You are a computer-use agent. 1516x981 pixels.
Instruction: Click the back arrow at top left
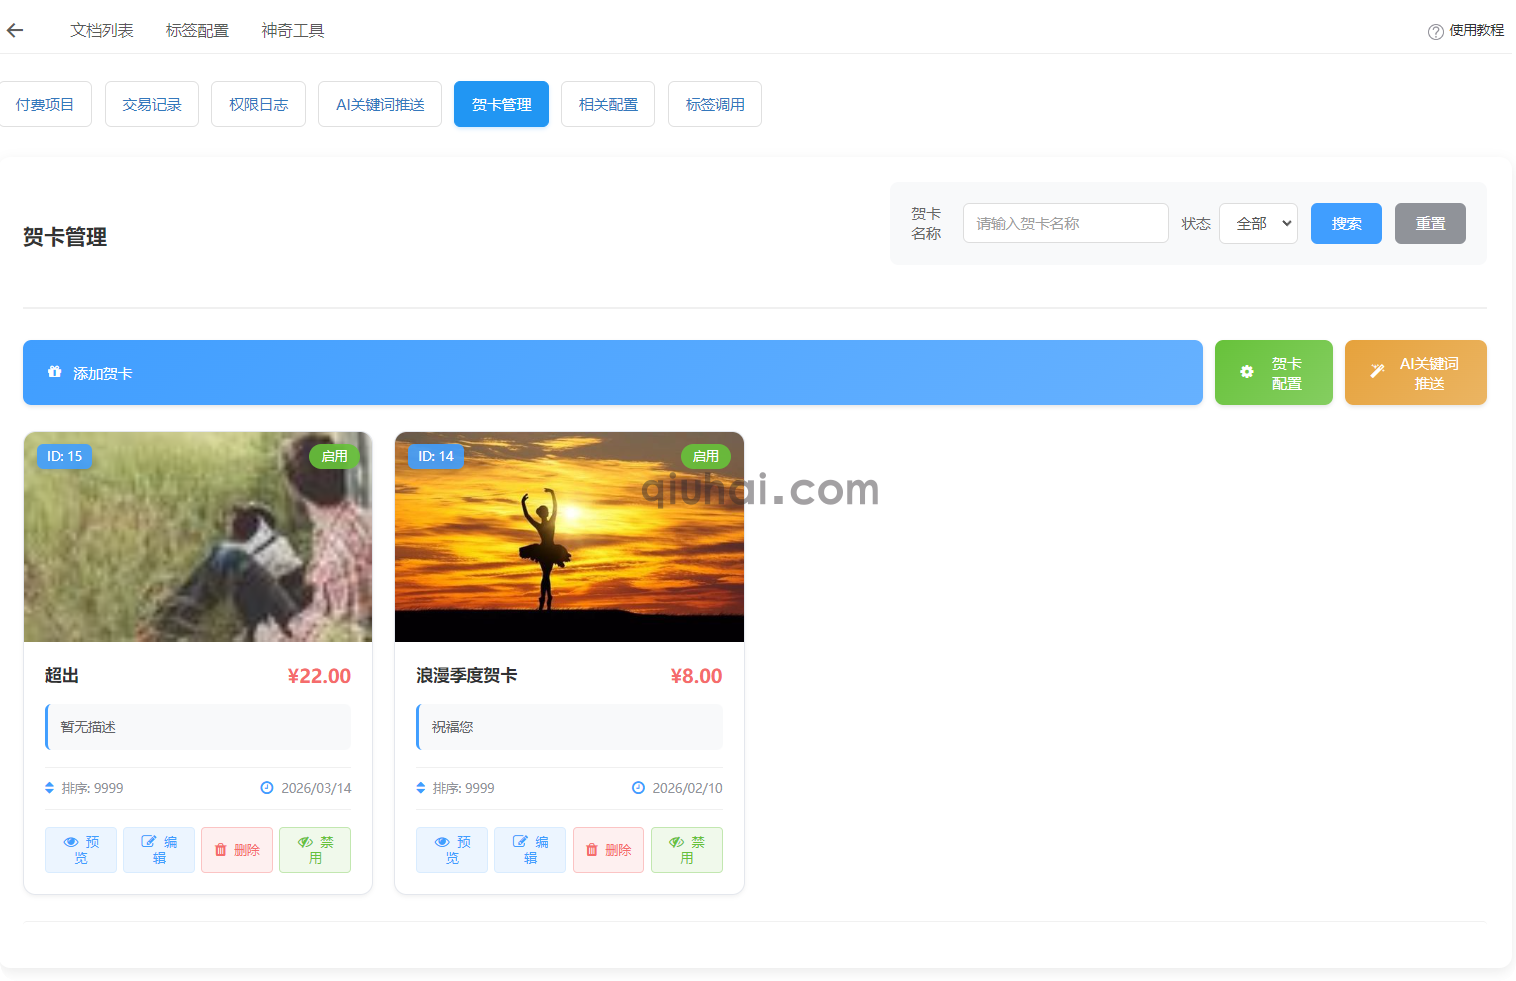coord(14,30)
